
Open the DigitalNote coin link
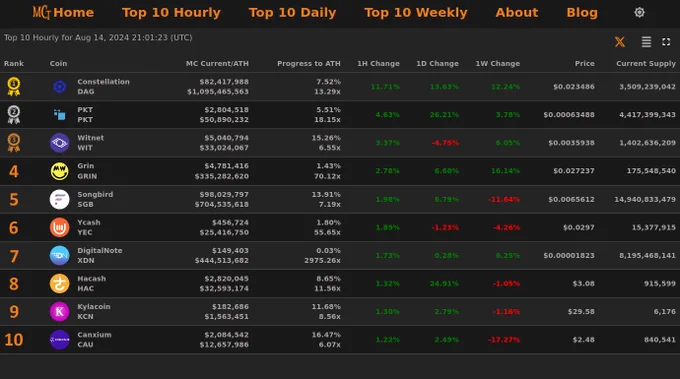(100, 250)
